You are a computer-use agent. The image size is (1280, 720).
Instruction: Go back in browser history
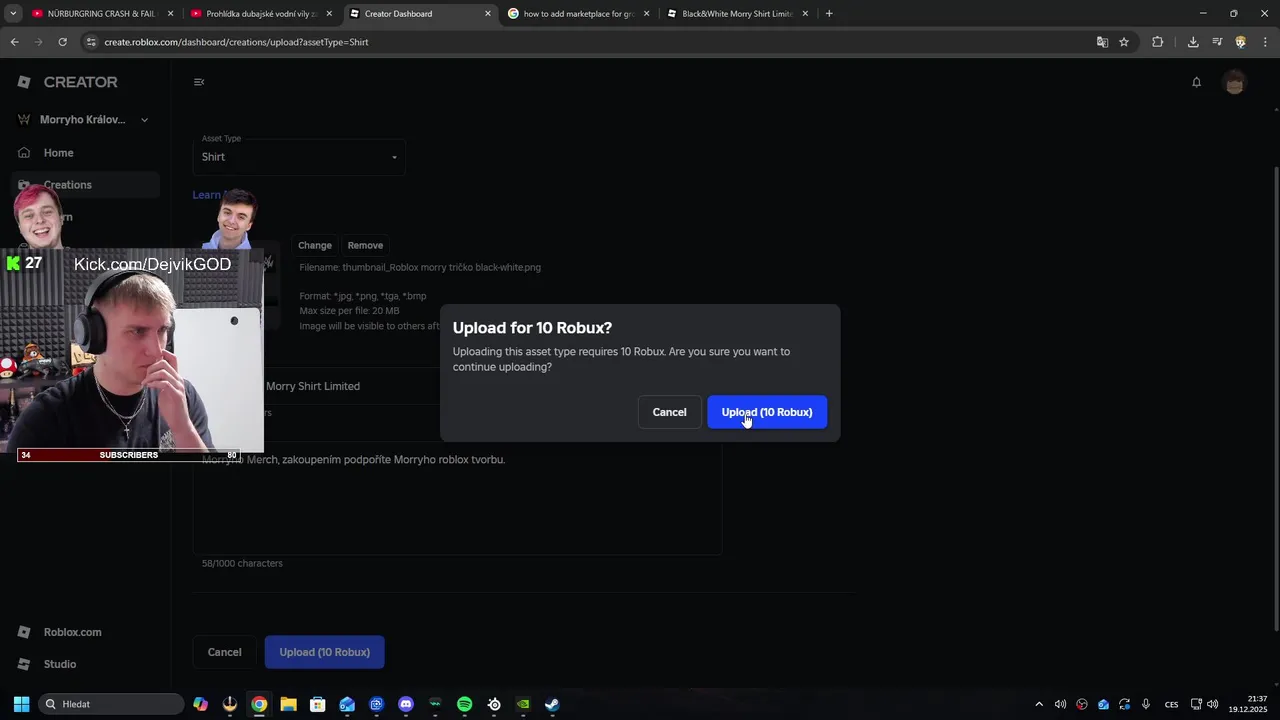14,42
